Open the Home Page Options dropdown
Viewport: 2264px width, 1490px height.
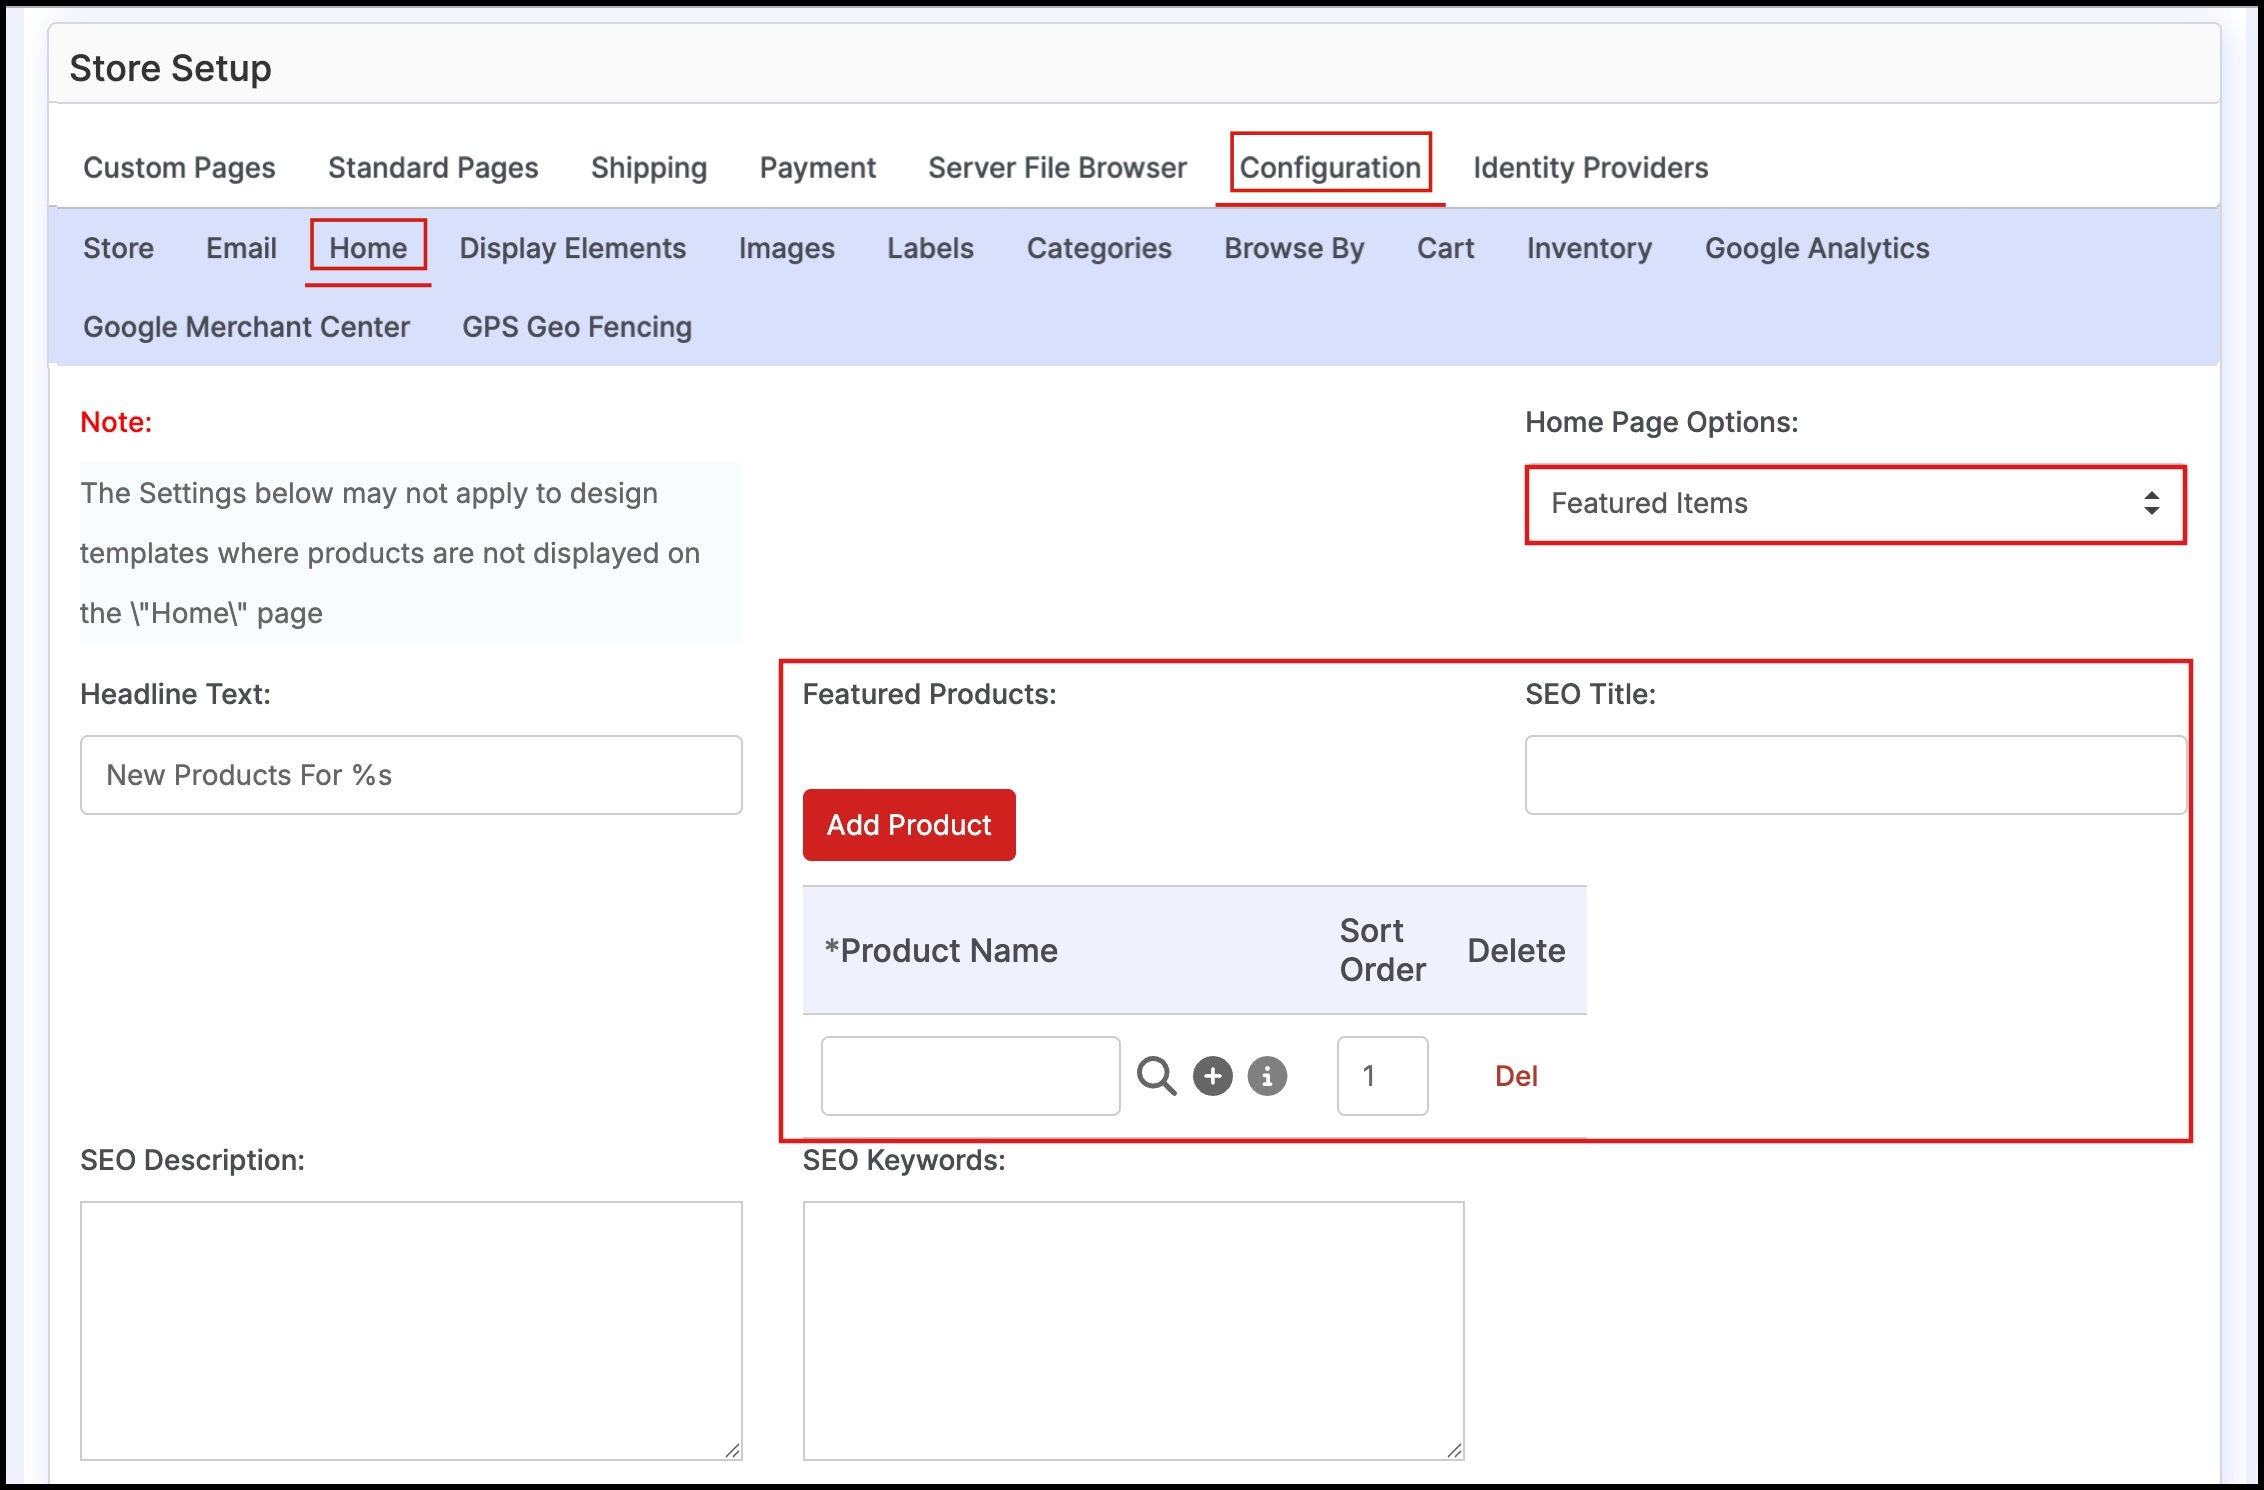click(x=1855, y=504)
